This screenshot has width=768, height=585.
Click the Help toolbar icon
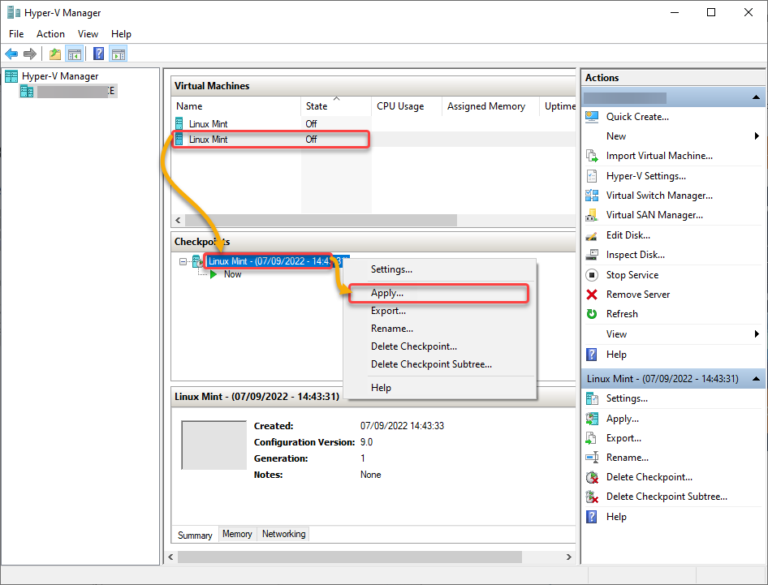point(99,54)
